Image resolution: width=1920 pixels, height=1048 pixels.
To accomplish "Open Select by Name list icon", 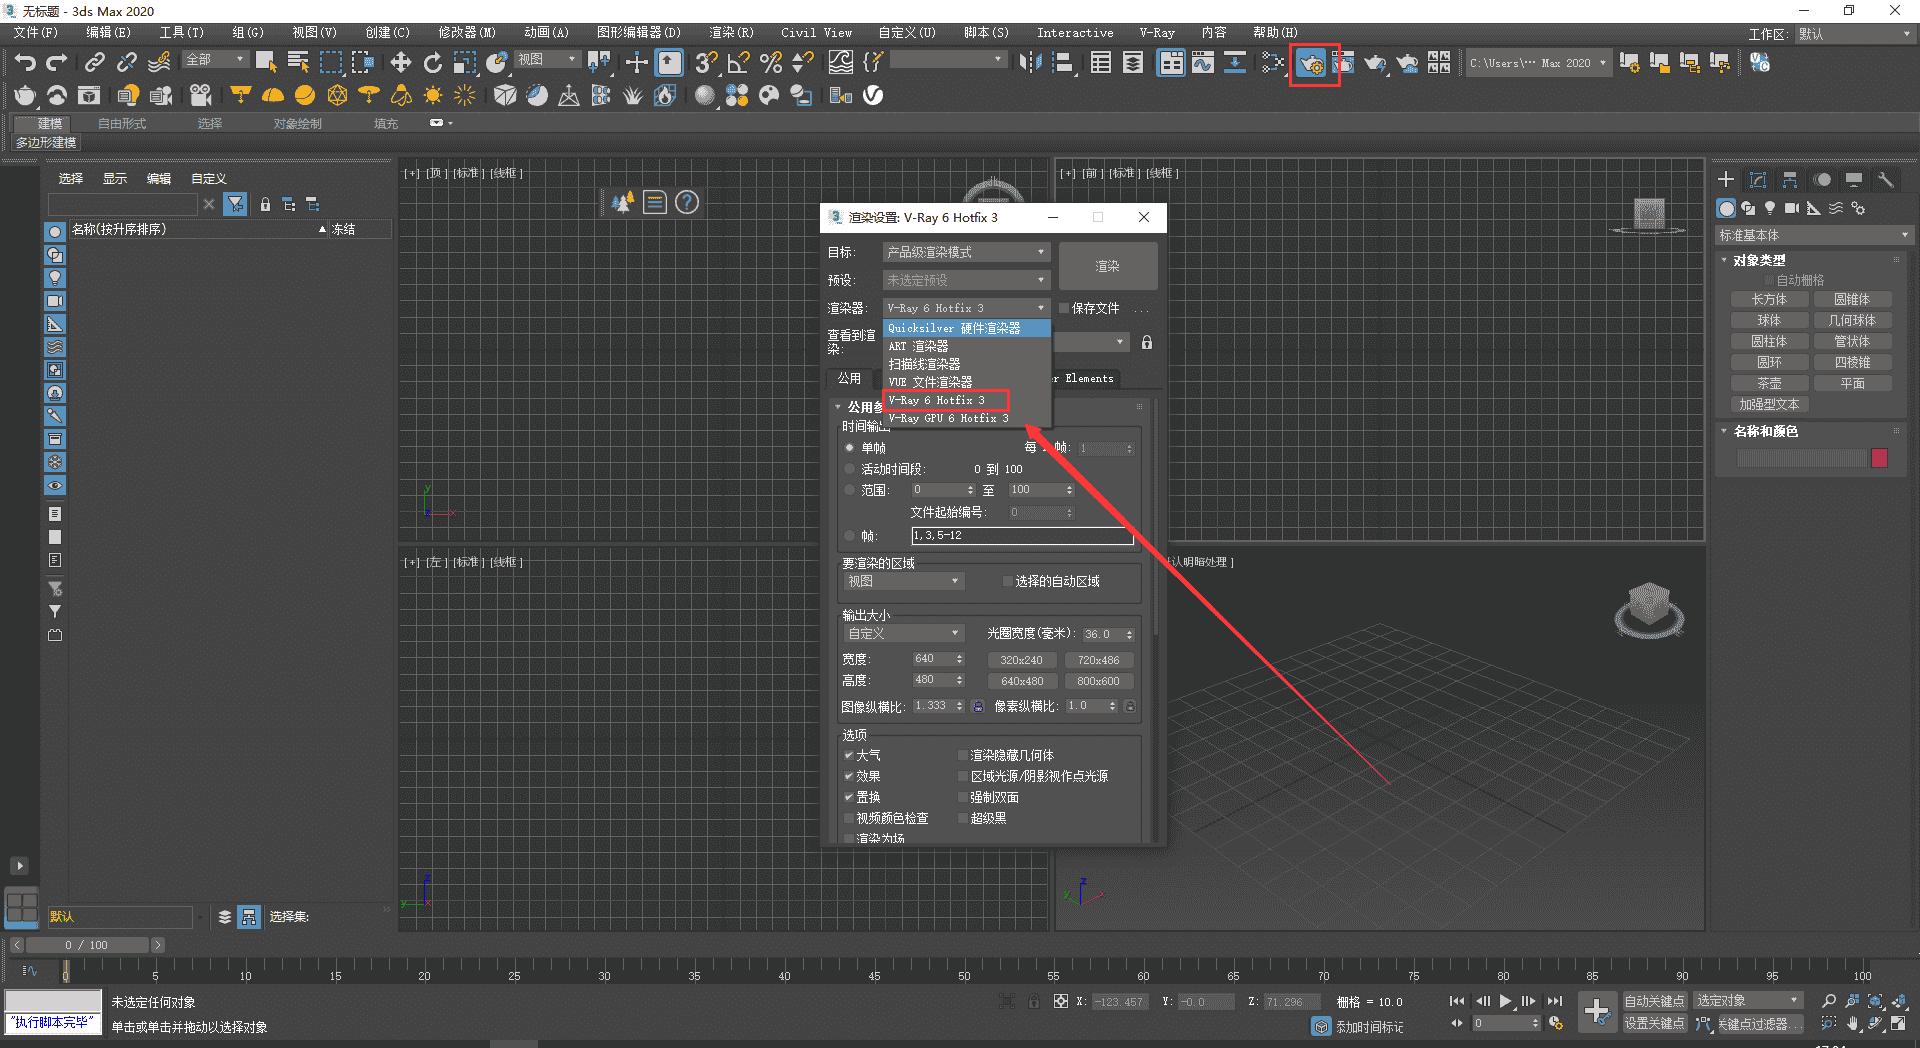I will point(298,62).
